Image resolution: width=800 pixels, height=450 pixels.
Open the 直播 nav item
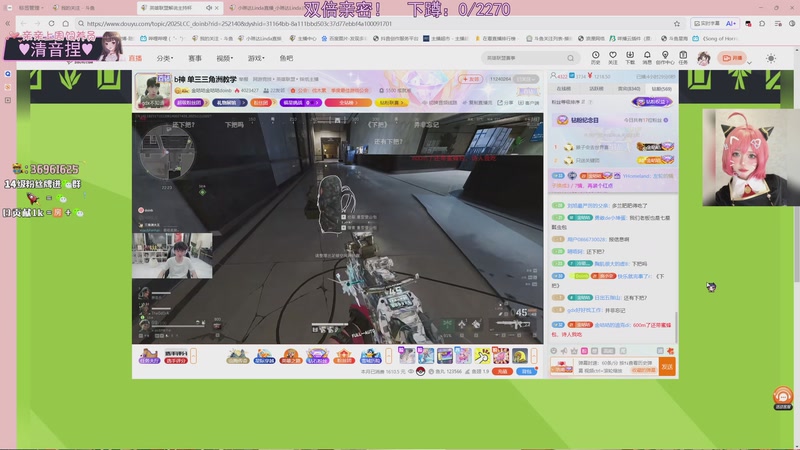[x=135, y=58]
